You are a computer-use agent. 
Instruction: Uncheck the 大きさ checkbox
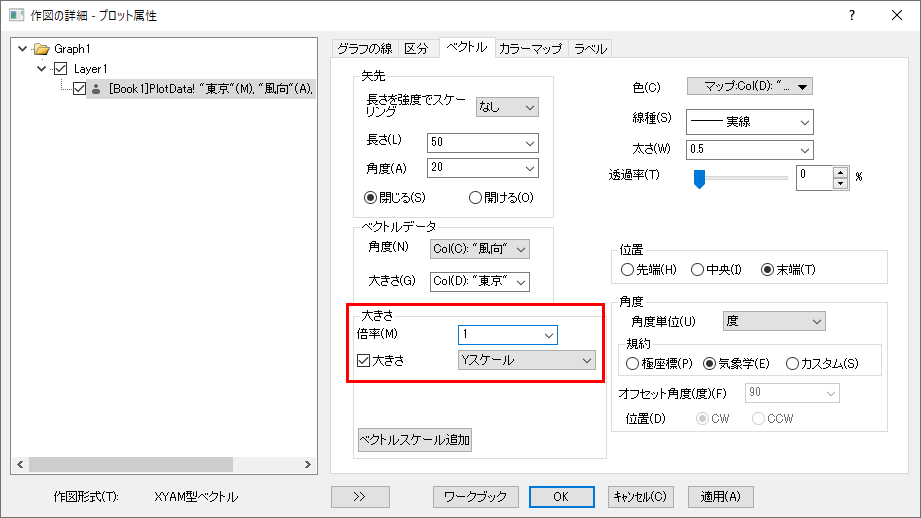pyautogui.click(x=364, y=360)
